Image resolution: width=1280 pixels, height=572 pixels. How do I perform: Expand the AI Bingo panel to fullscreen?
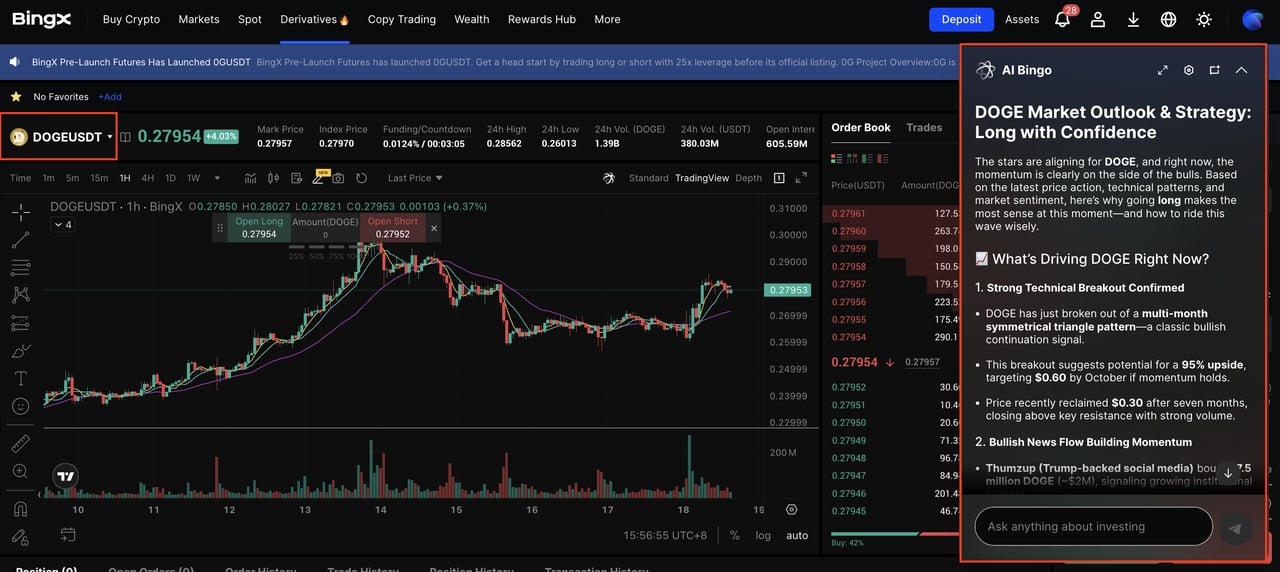1163,70
